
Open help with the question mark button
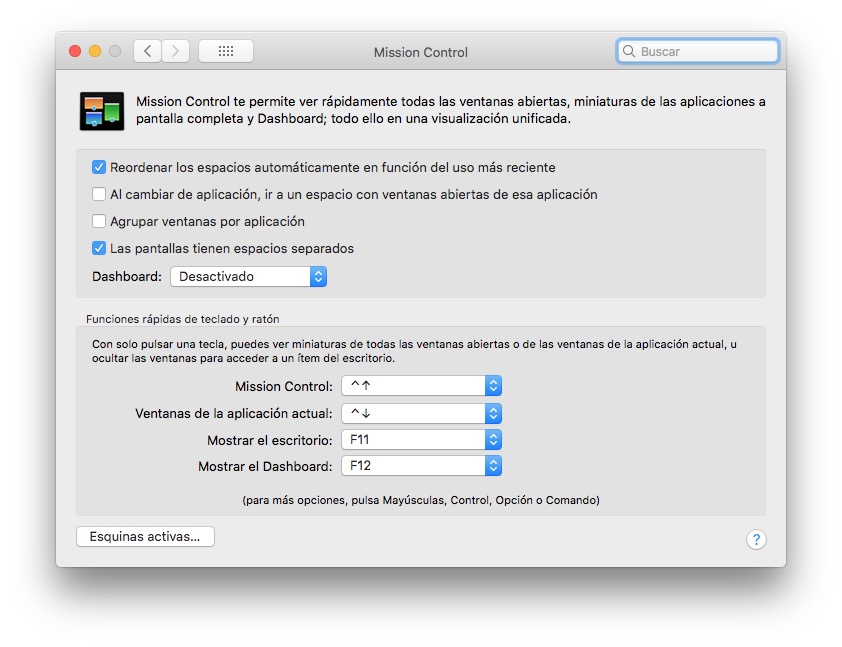(756, 539)
